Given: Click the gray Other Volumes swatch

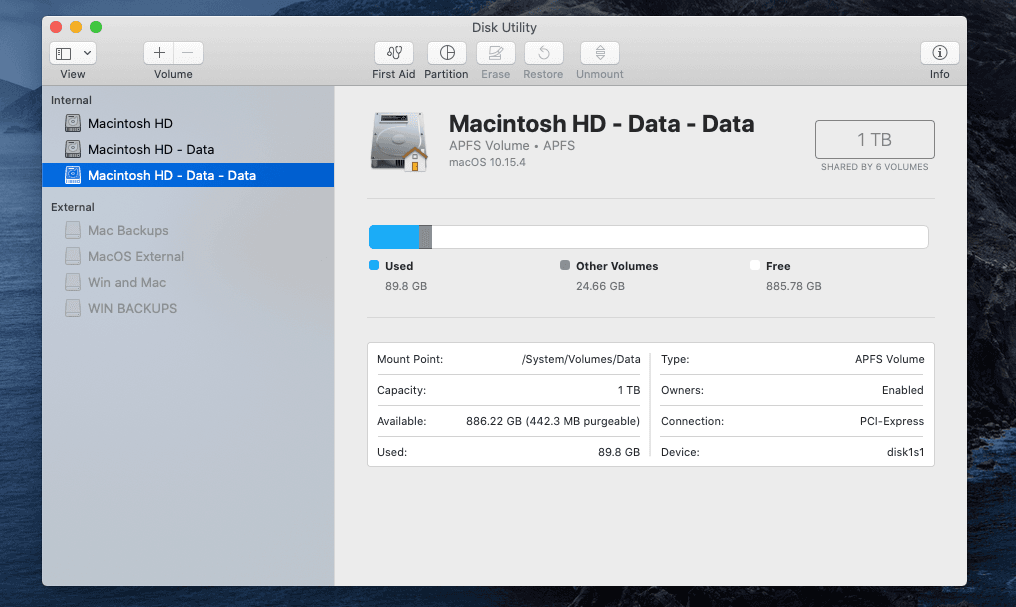Looking at the screenshot, I should coord(565,265).
